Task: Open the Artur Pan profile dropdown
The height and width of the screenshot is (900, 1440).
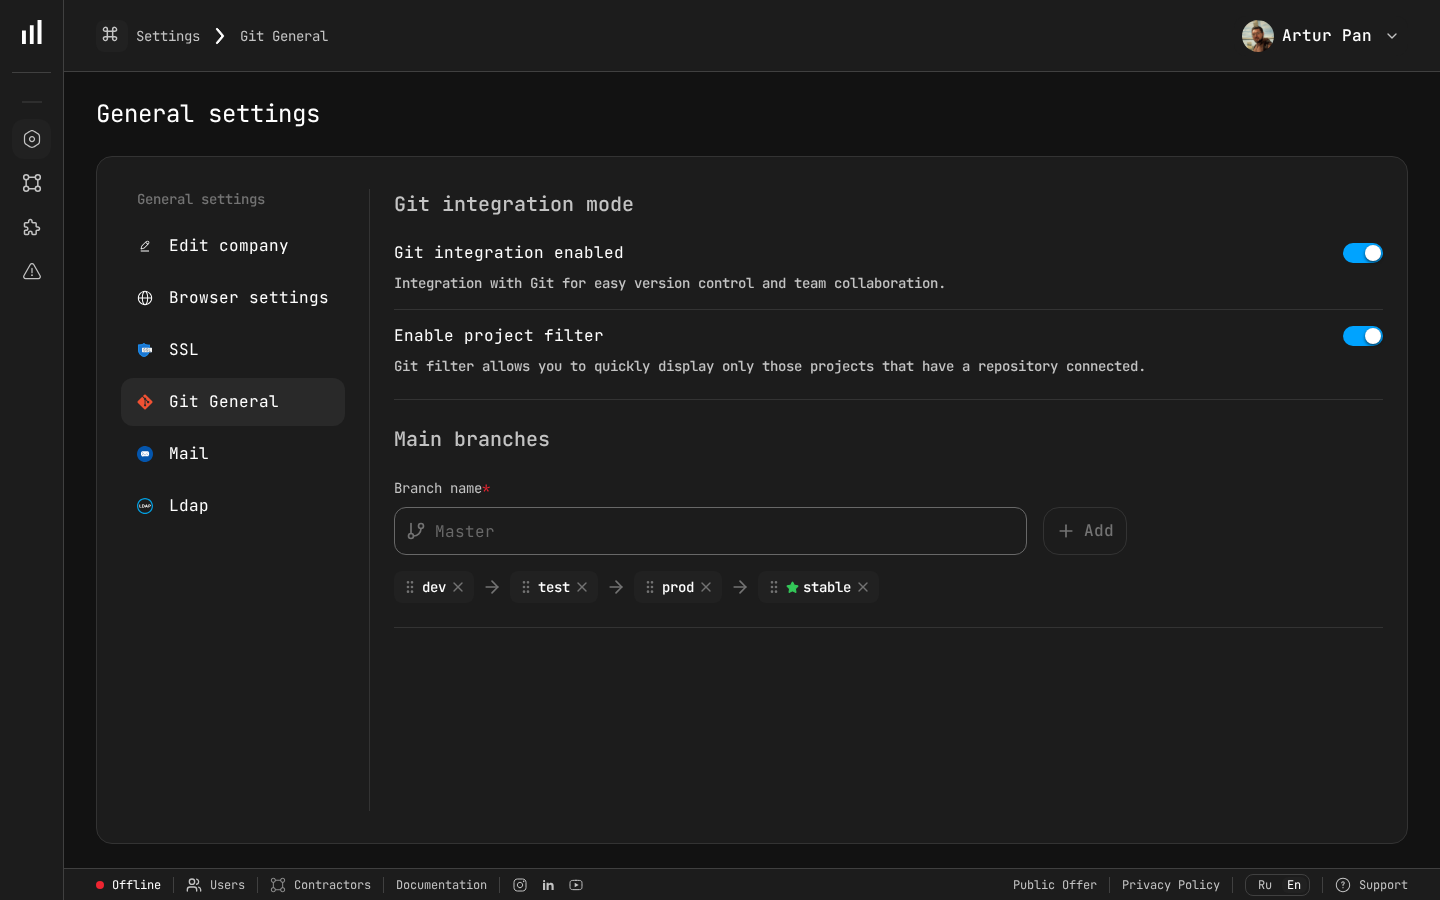Action: point(1320,35)
